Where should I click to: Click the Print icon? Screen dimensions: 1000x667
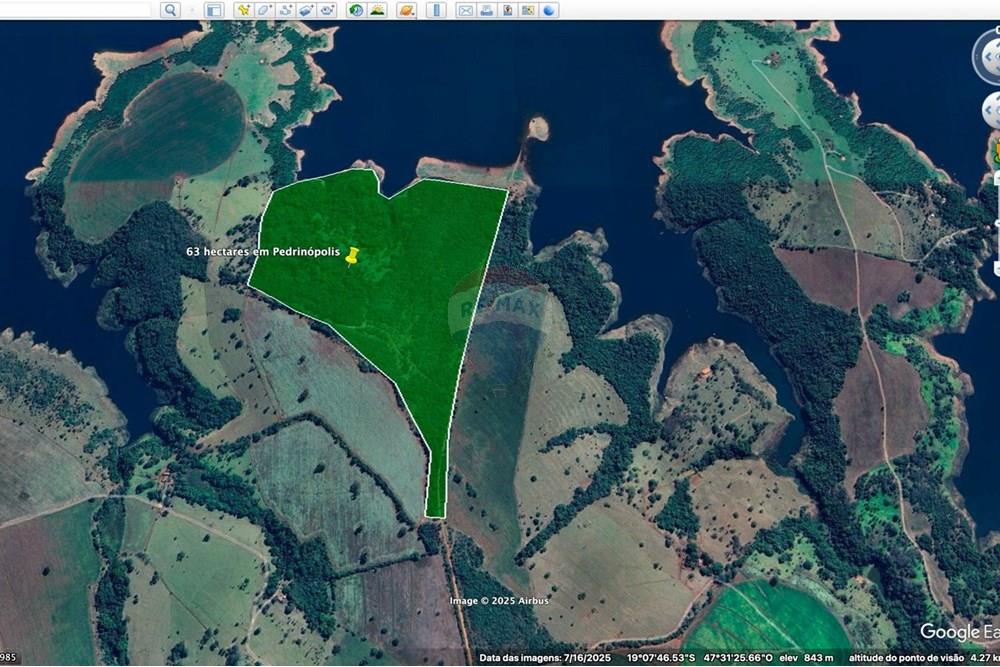(x=486, y=10)
